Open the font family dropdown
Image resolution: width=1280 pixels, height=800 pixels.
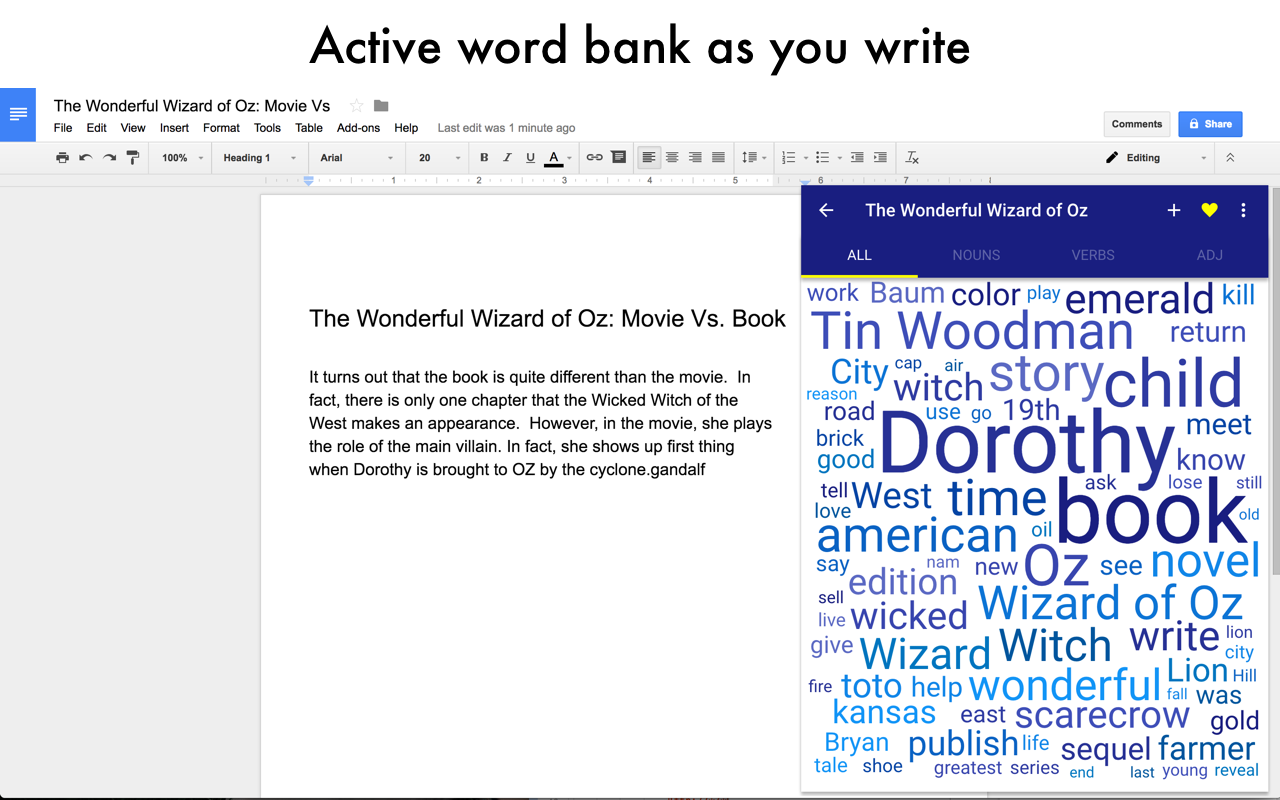coord(357,157)
